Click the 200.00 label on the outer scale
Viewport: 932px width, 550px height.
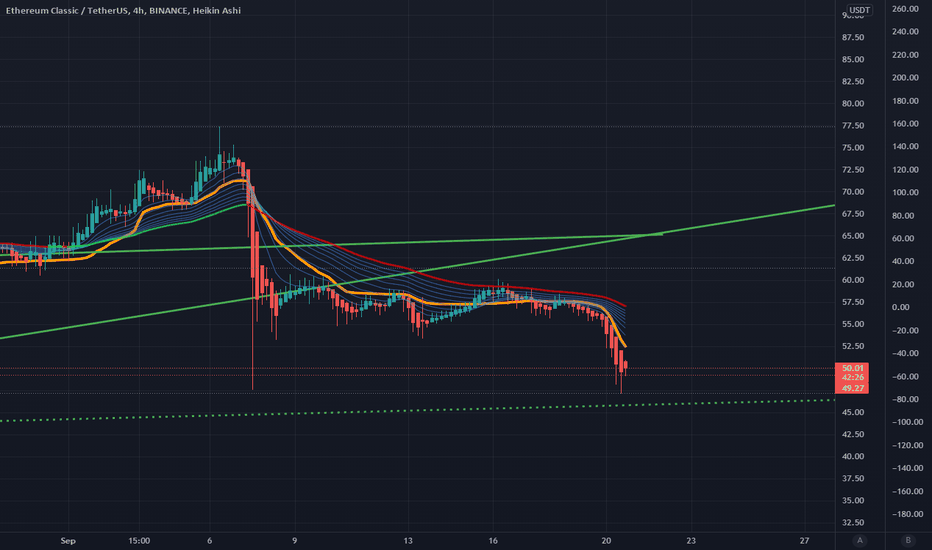coord(905,77)
